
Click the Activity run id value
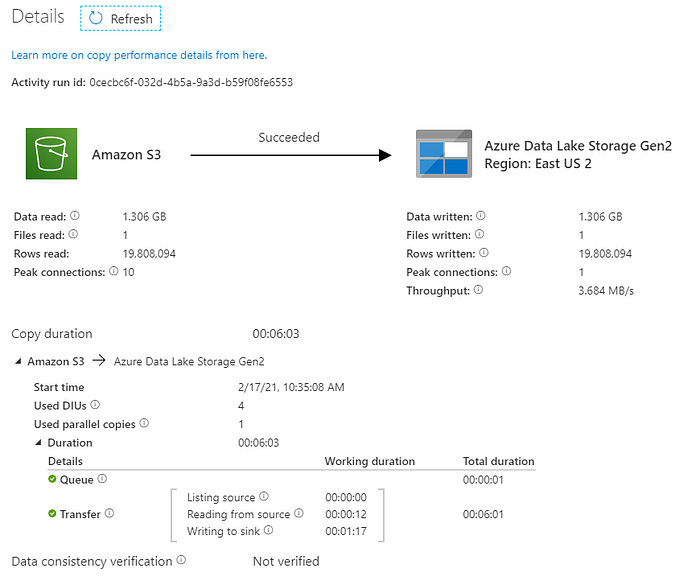[x=191, y=82]
